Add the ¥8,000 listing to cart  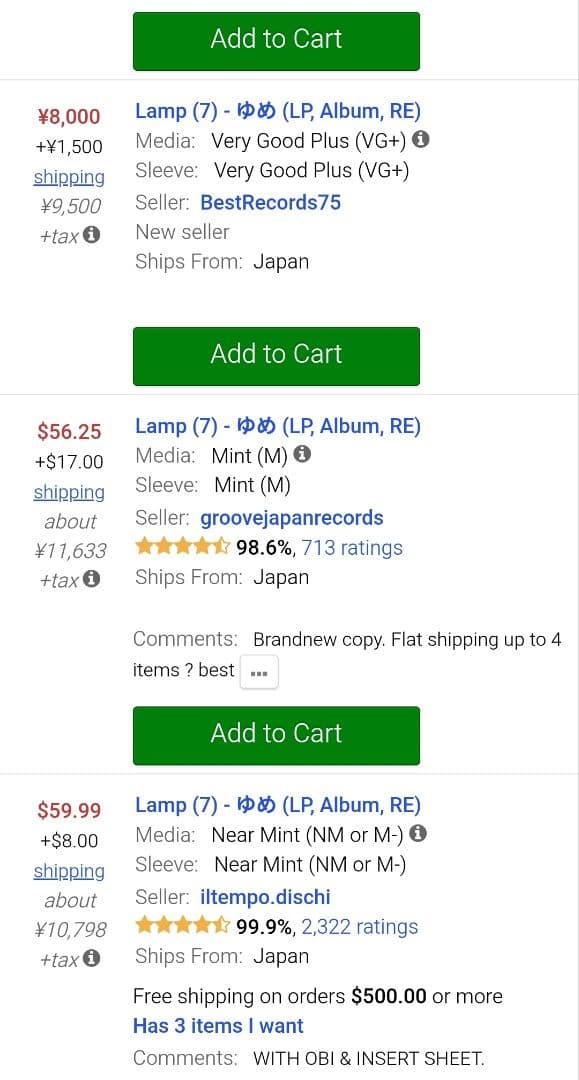click(276, 356)
